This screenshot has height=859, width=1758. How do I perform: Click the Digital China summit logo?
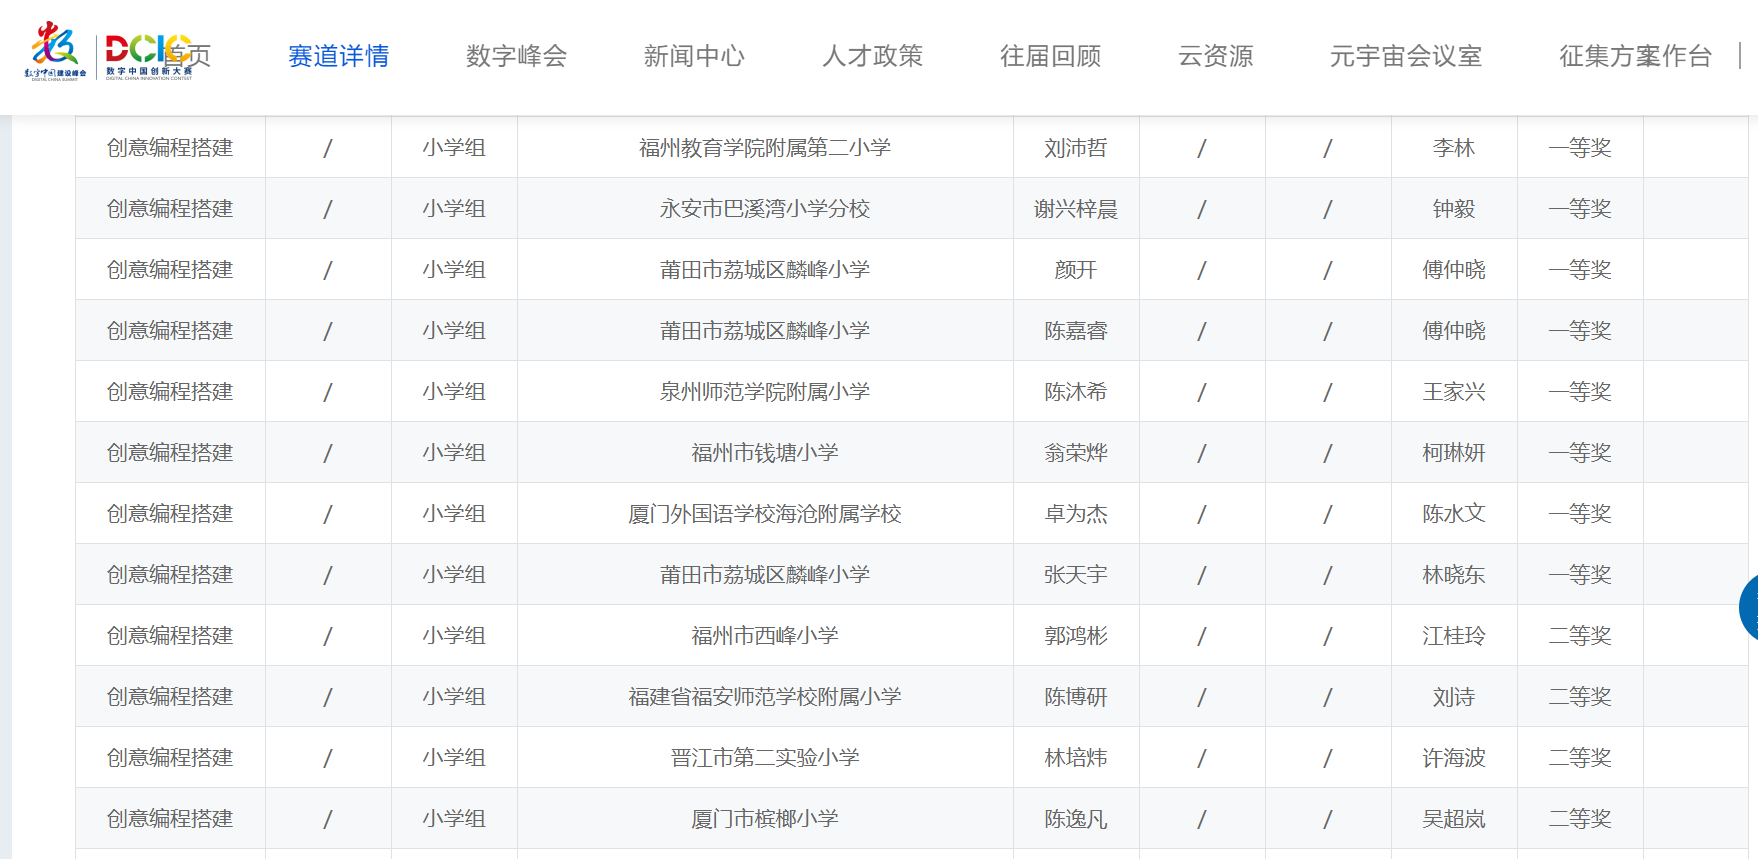pos(55,51)
